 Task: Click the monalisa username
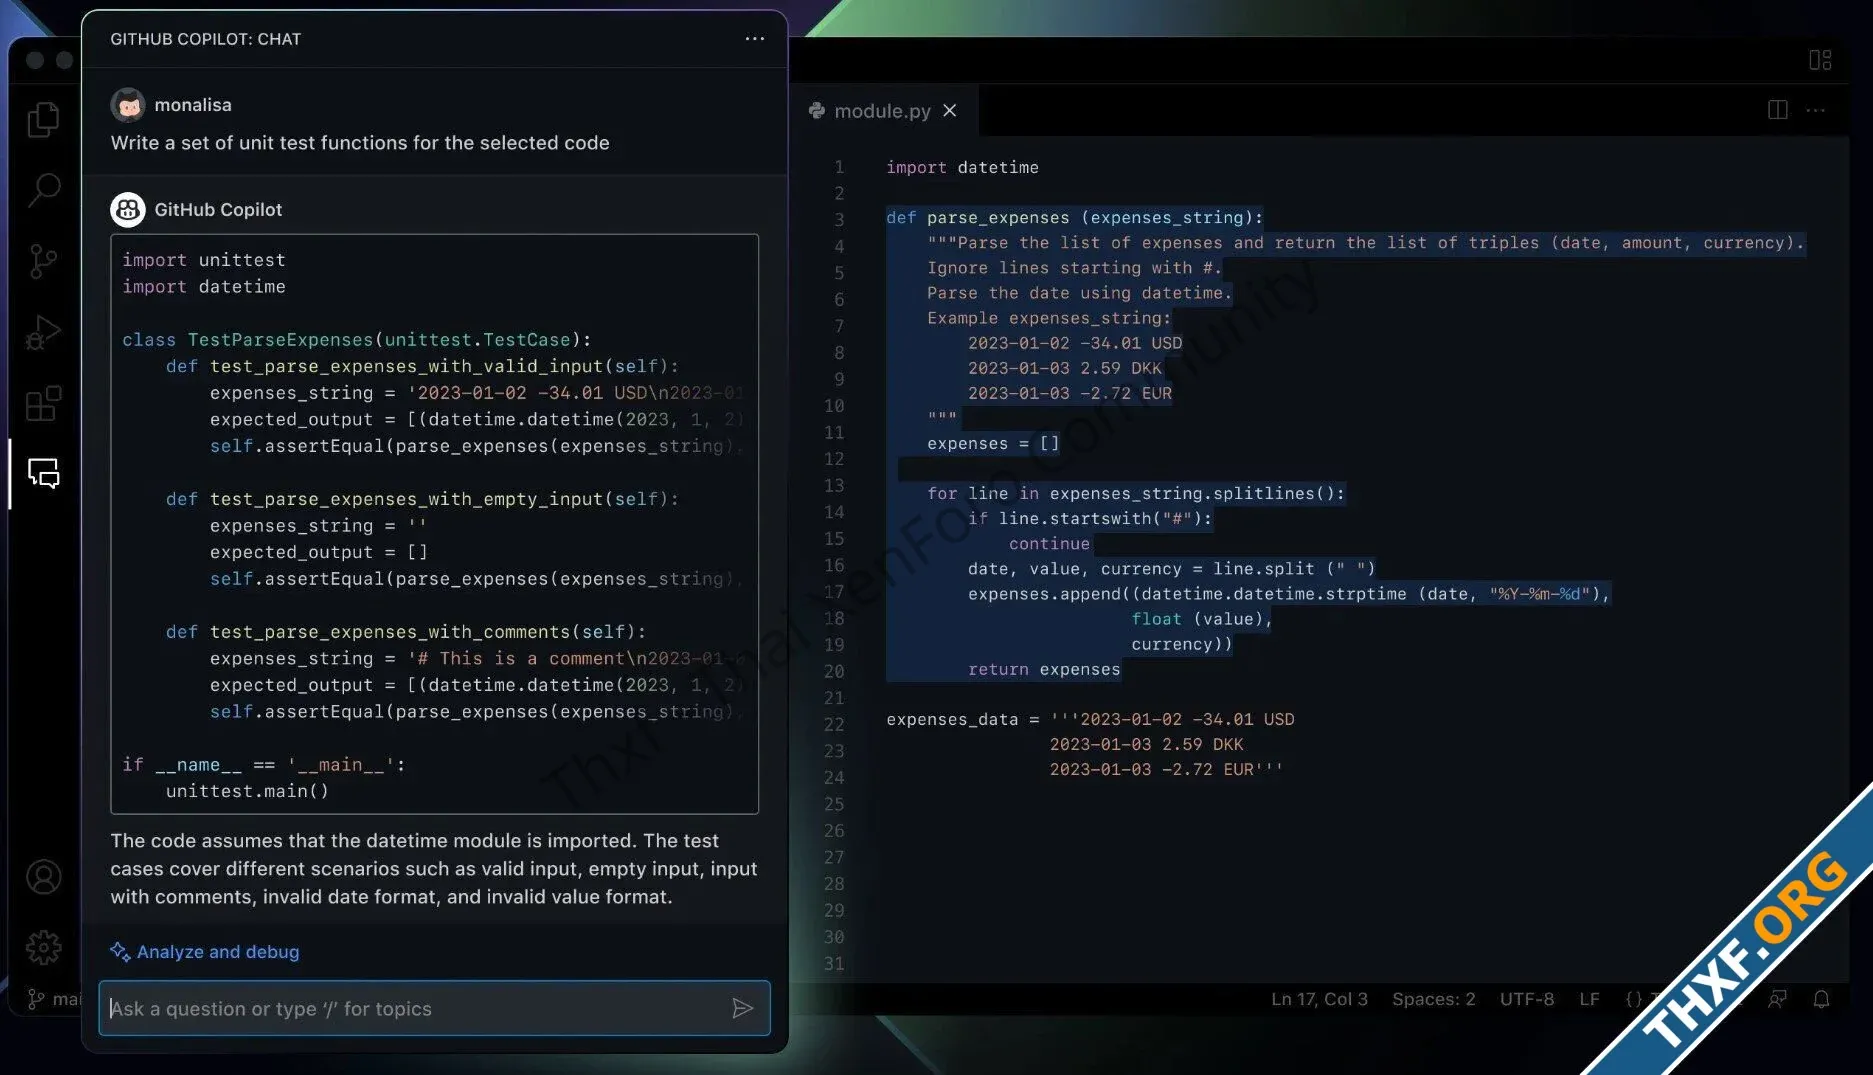tap(193, 105)
